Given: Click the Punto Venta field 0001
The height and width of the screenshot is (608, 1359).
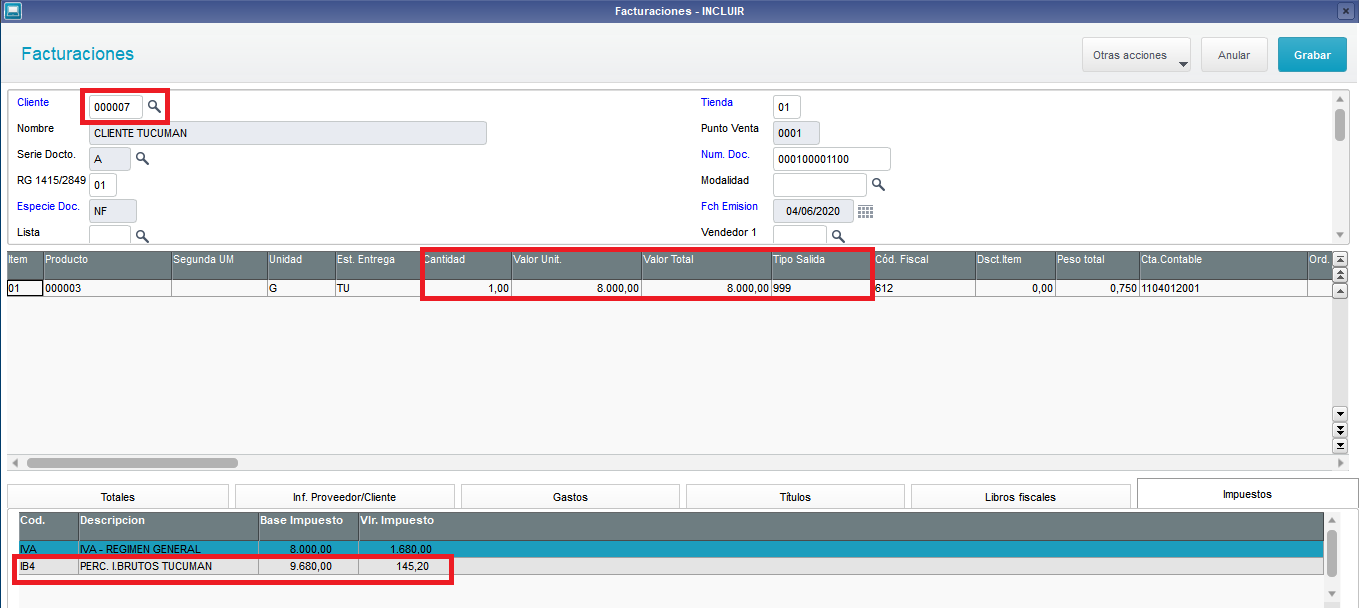Looking at the screenshot, I should coord(797,133).
